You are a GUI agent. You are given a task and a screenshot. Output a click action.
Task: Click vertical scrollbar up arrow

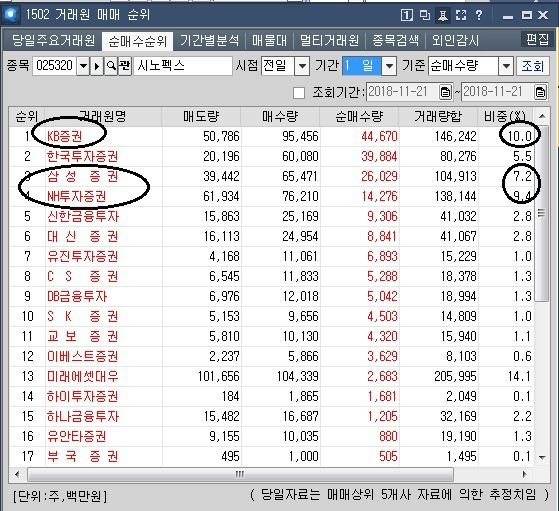pyautogui.click(x=542, y=116)
